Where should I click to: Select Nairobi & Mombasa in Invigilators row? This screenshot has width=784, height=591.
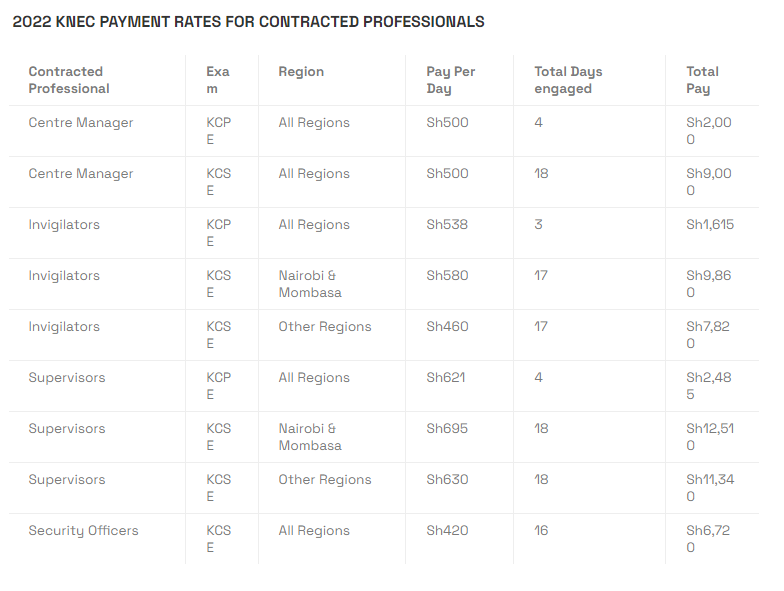pos(310,284)
